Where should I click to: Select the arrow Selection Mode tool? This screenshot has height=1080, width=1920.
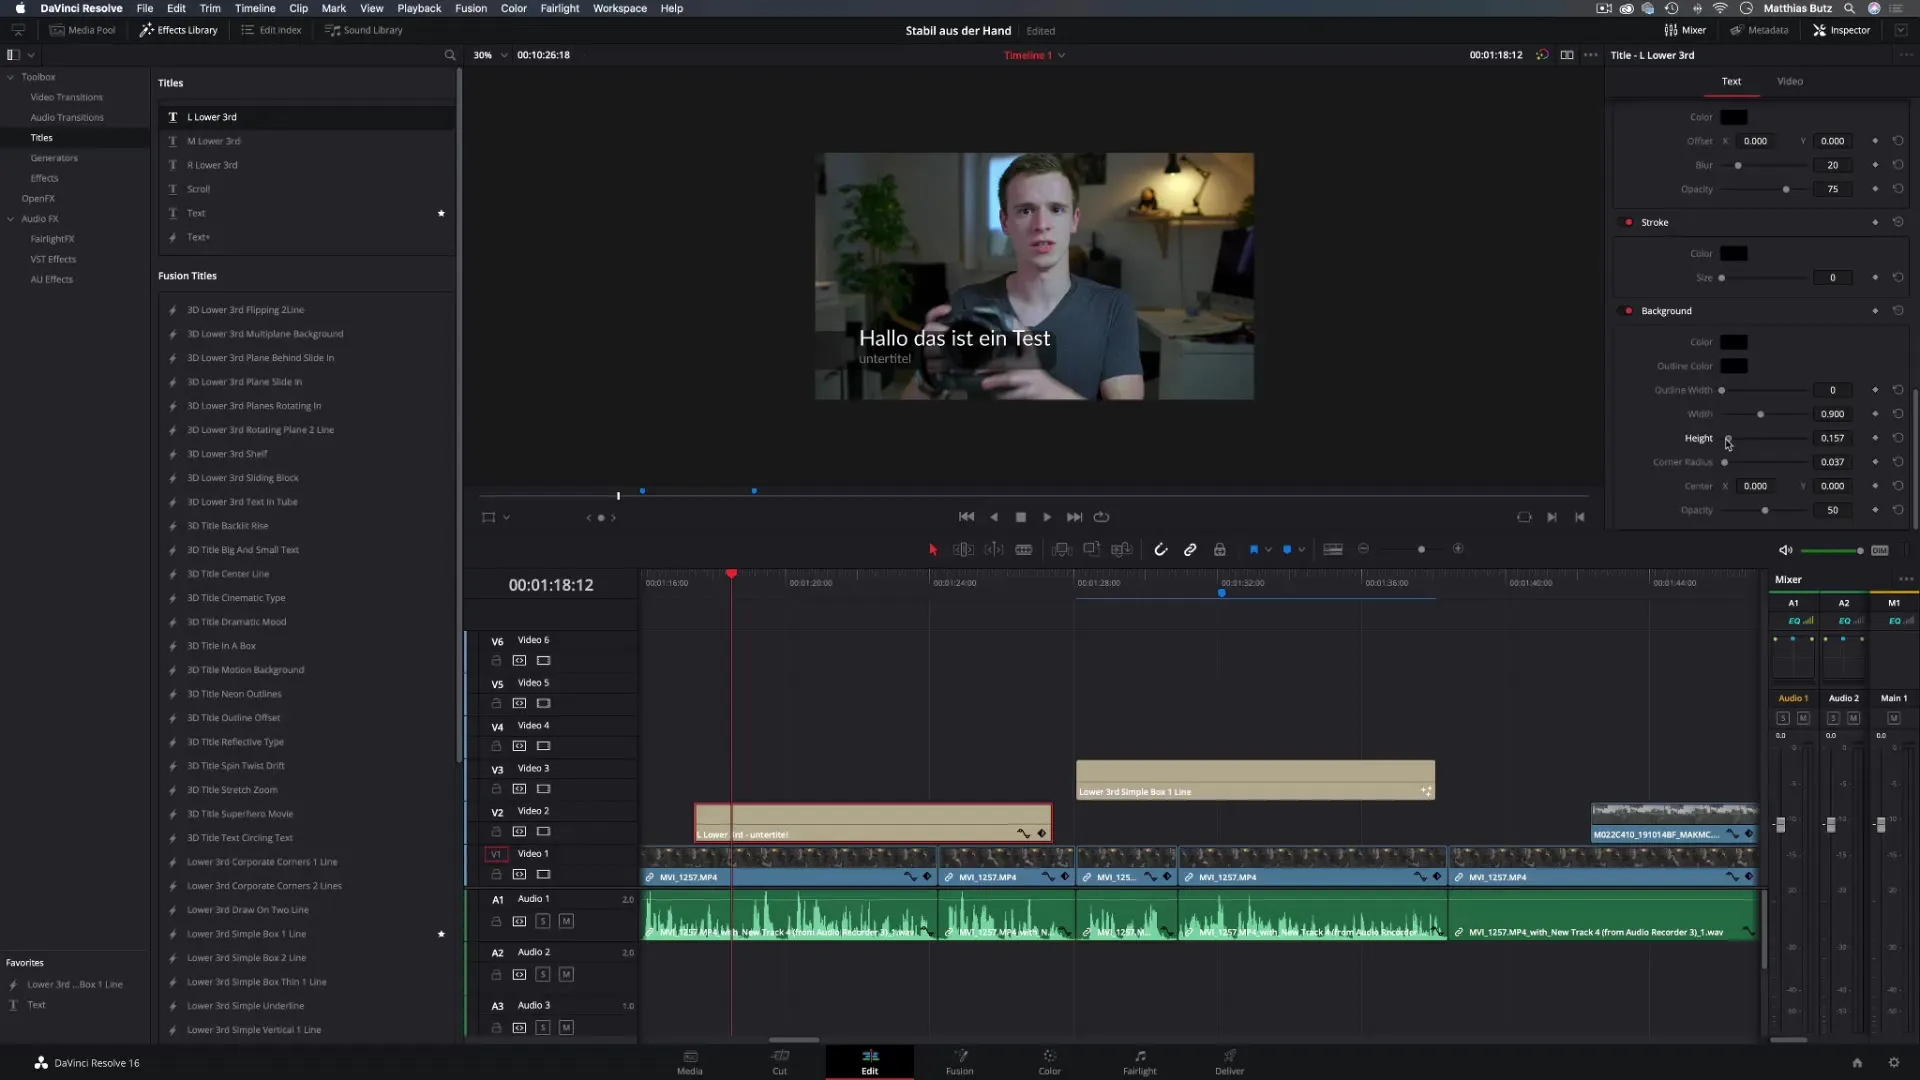(933, 549)
